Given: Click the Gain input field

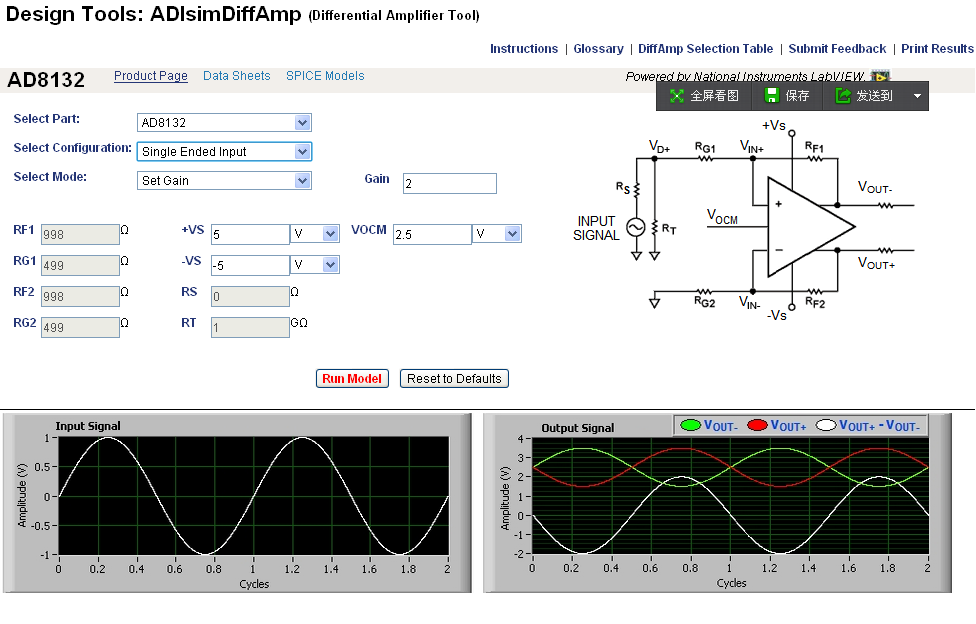Looking at the screenshot, I should (x=449, y=184).
